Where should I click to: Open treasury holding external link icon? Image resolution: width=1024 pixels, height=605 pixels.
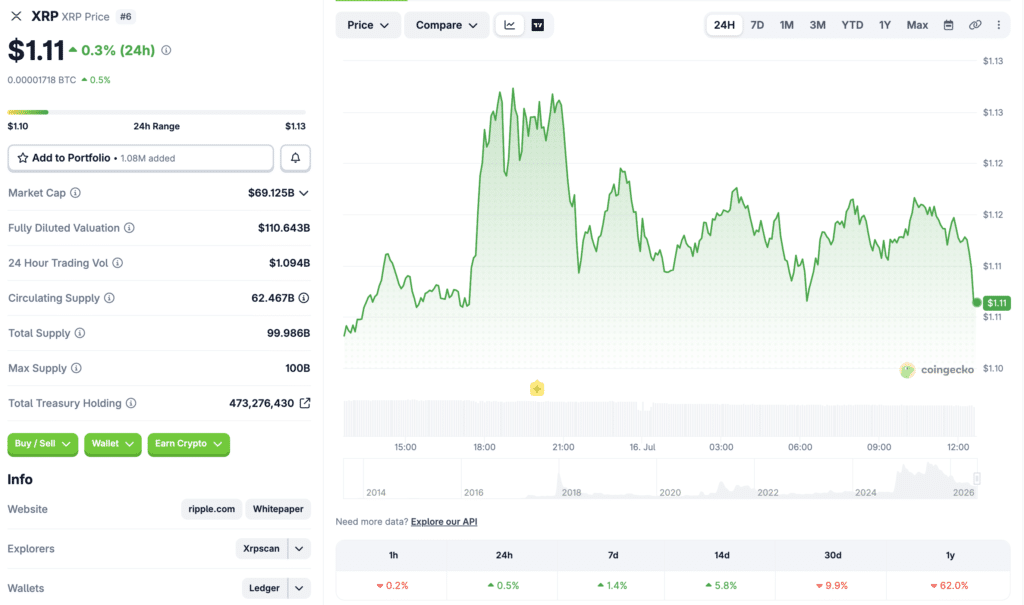point(305,403)
